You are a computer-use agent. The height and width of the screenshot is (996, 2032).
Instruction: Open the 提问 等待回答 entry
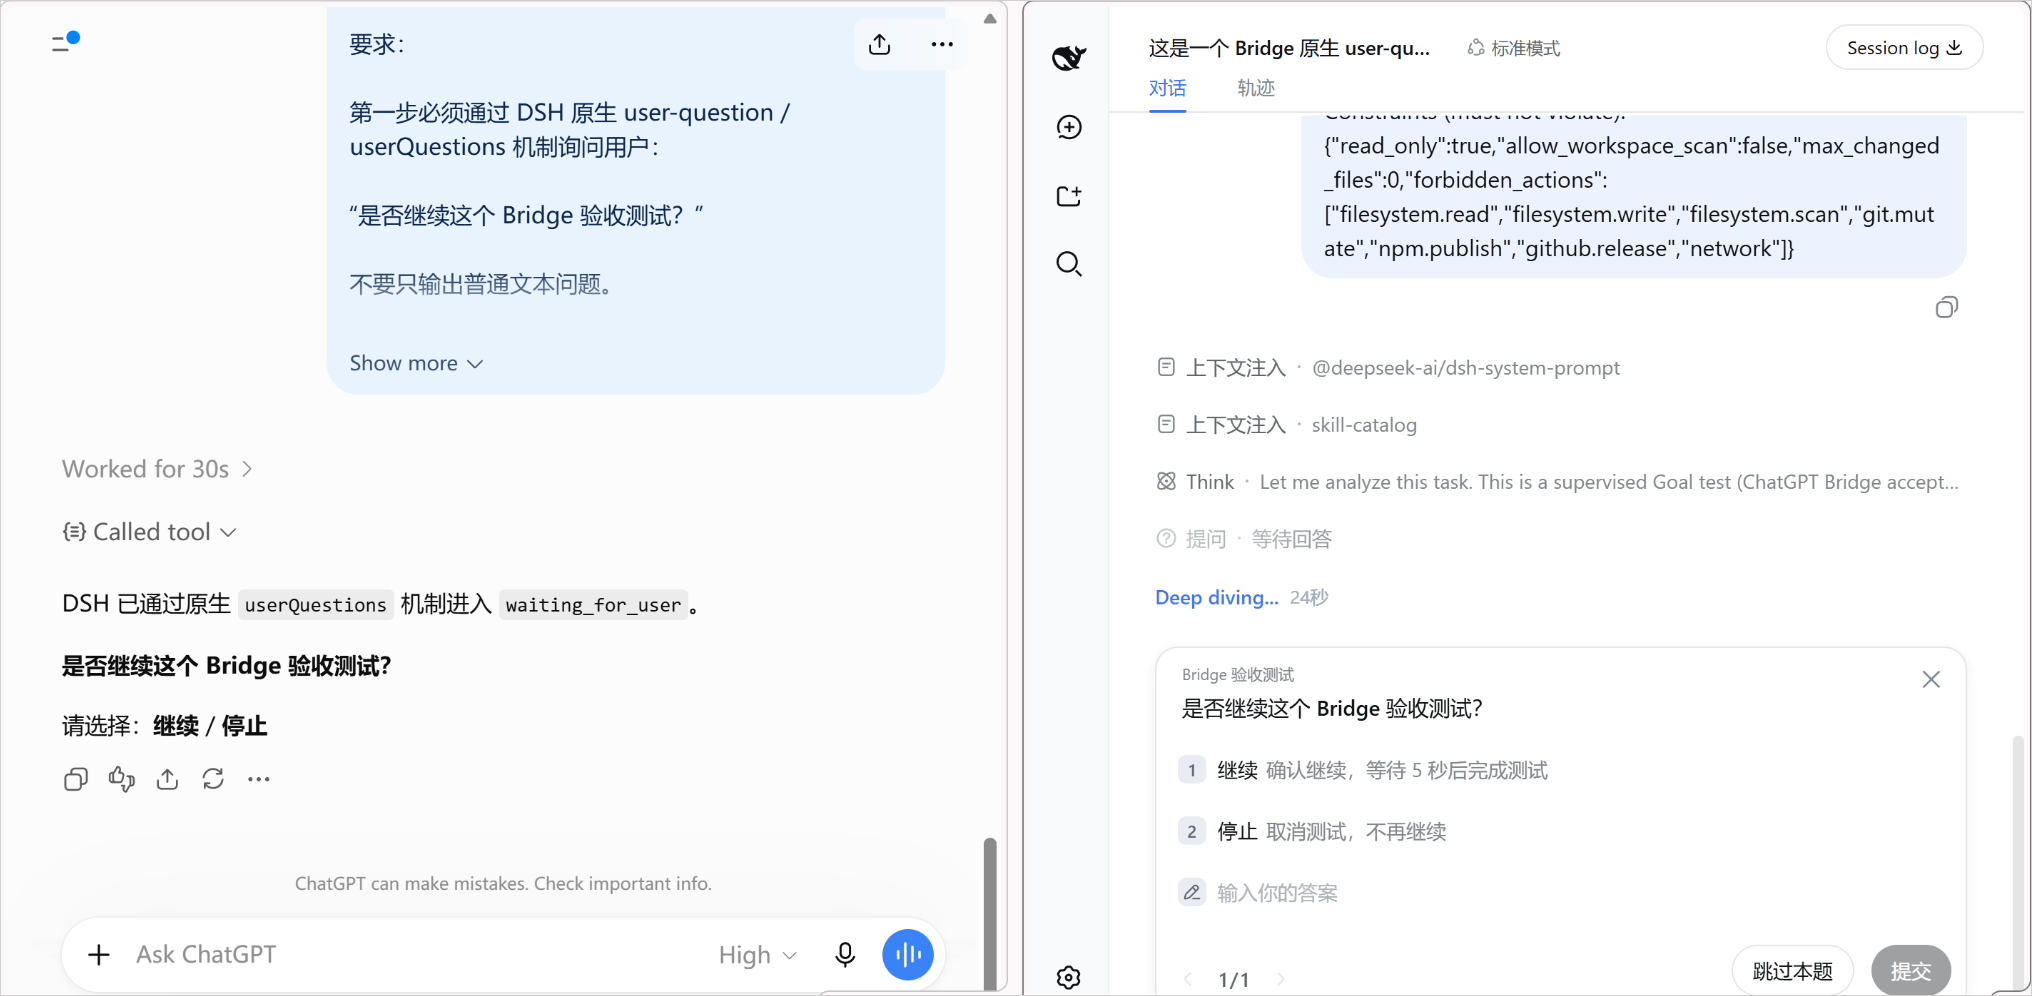(x=1244, y=539)
